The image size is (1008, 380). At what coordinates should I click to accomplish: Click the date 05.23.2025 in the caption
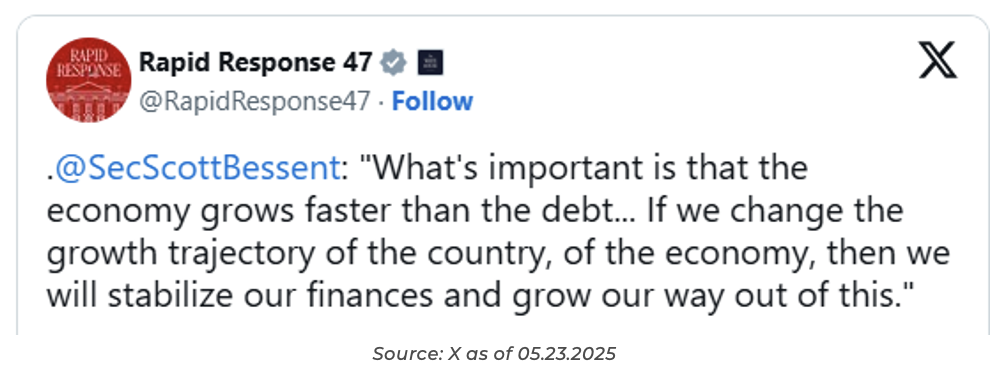(x=567, y=353)
